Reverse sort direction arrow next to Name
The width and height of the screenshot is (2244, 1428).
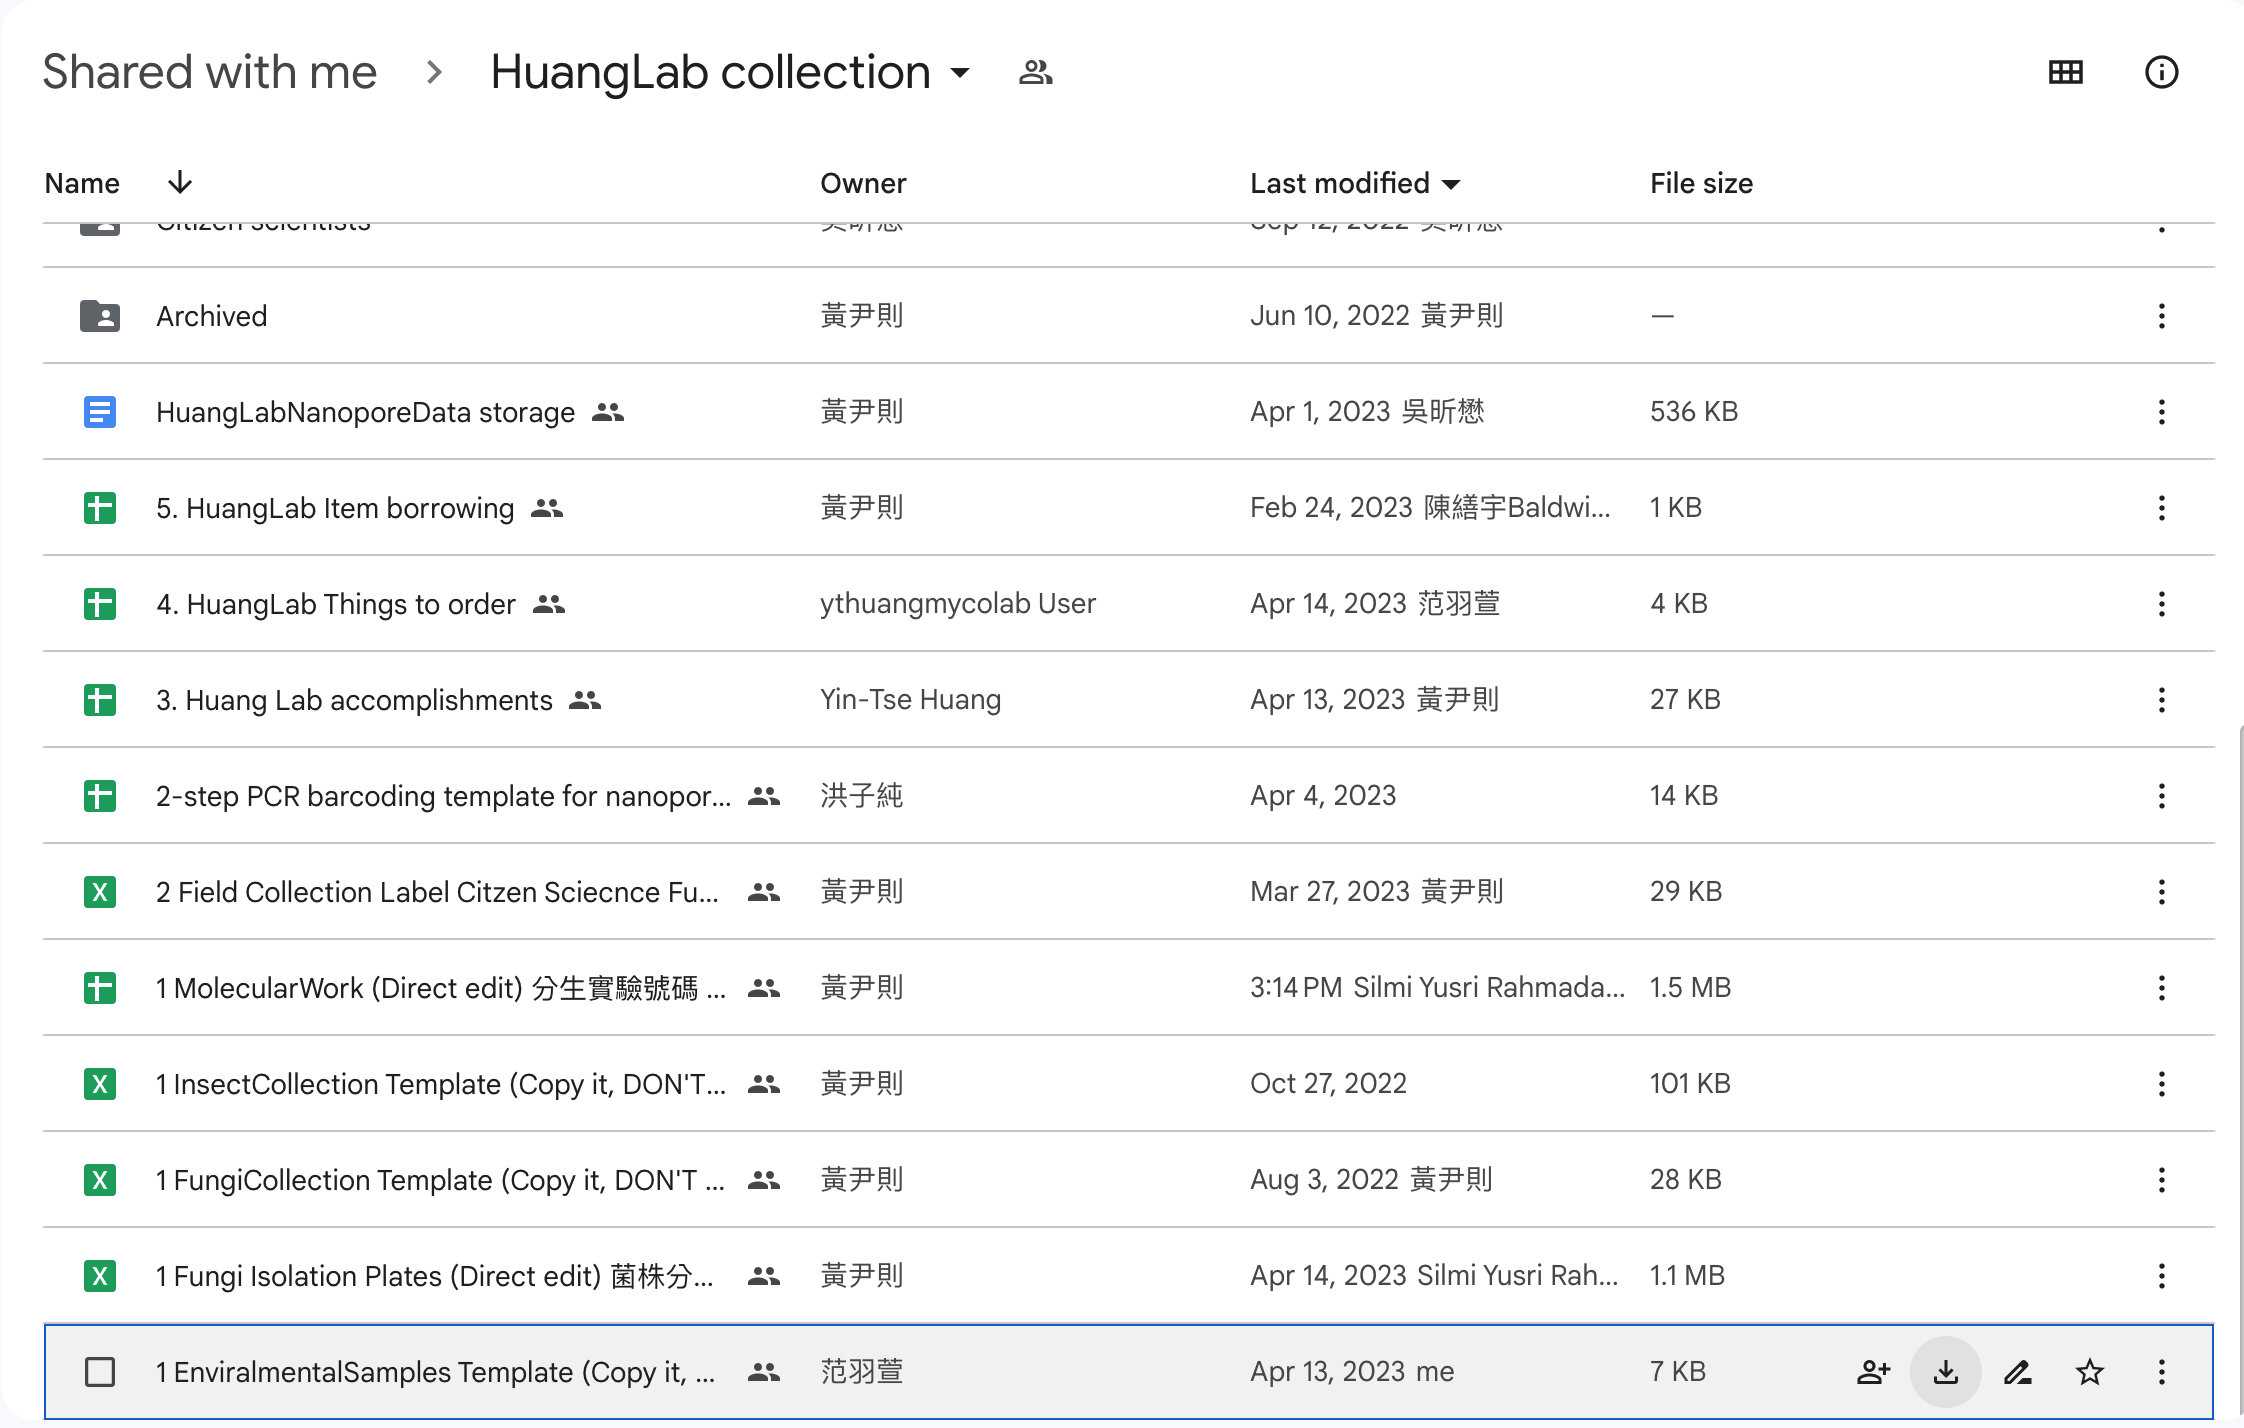(x=180, y=182)
